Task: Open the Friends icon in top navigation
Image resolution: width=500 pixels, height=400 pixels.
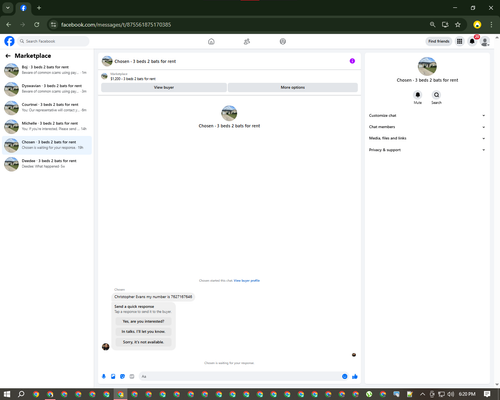Action: [247, 41]
